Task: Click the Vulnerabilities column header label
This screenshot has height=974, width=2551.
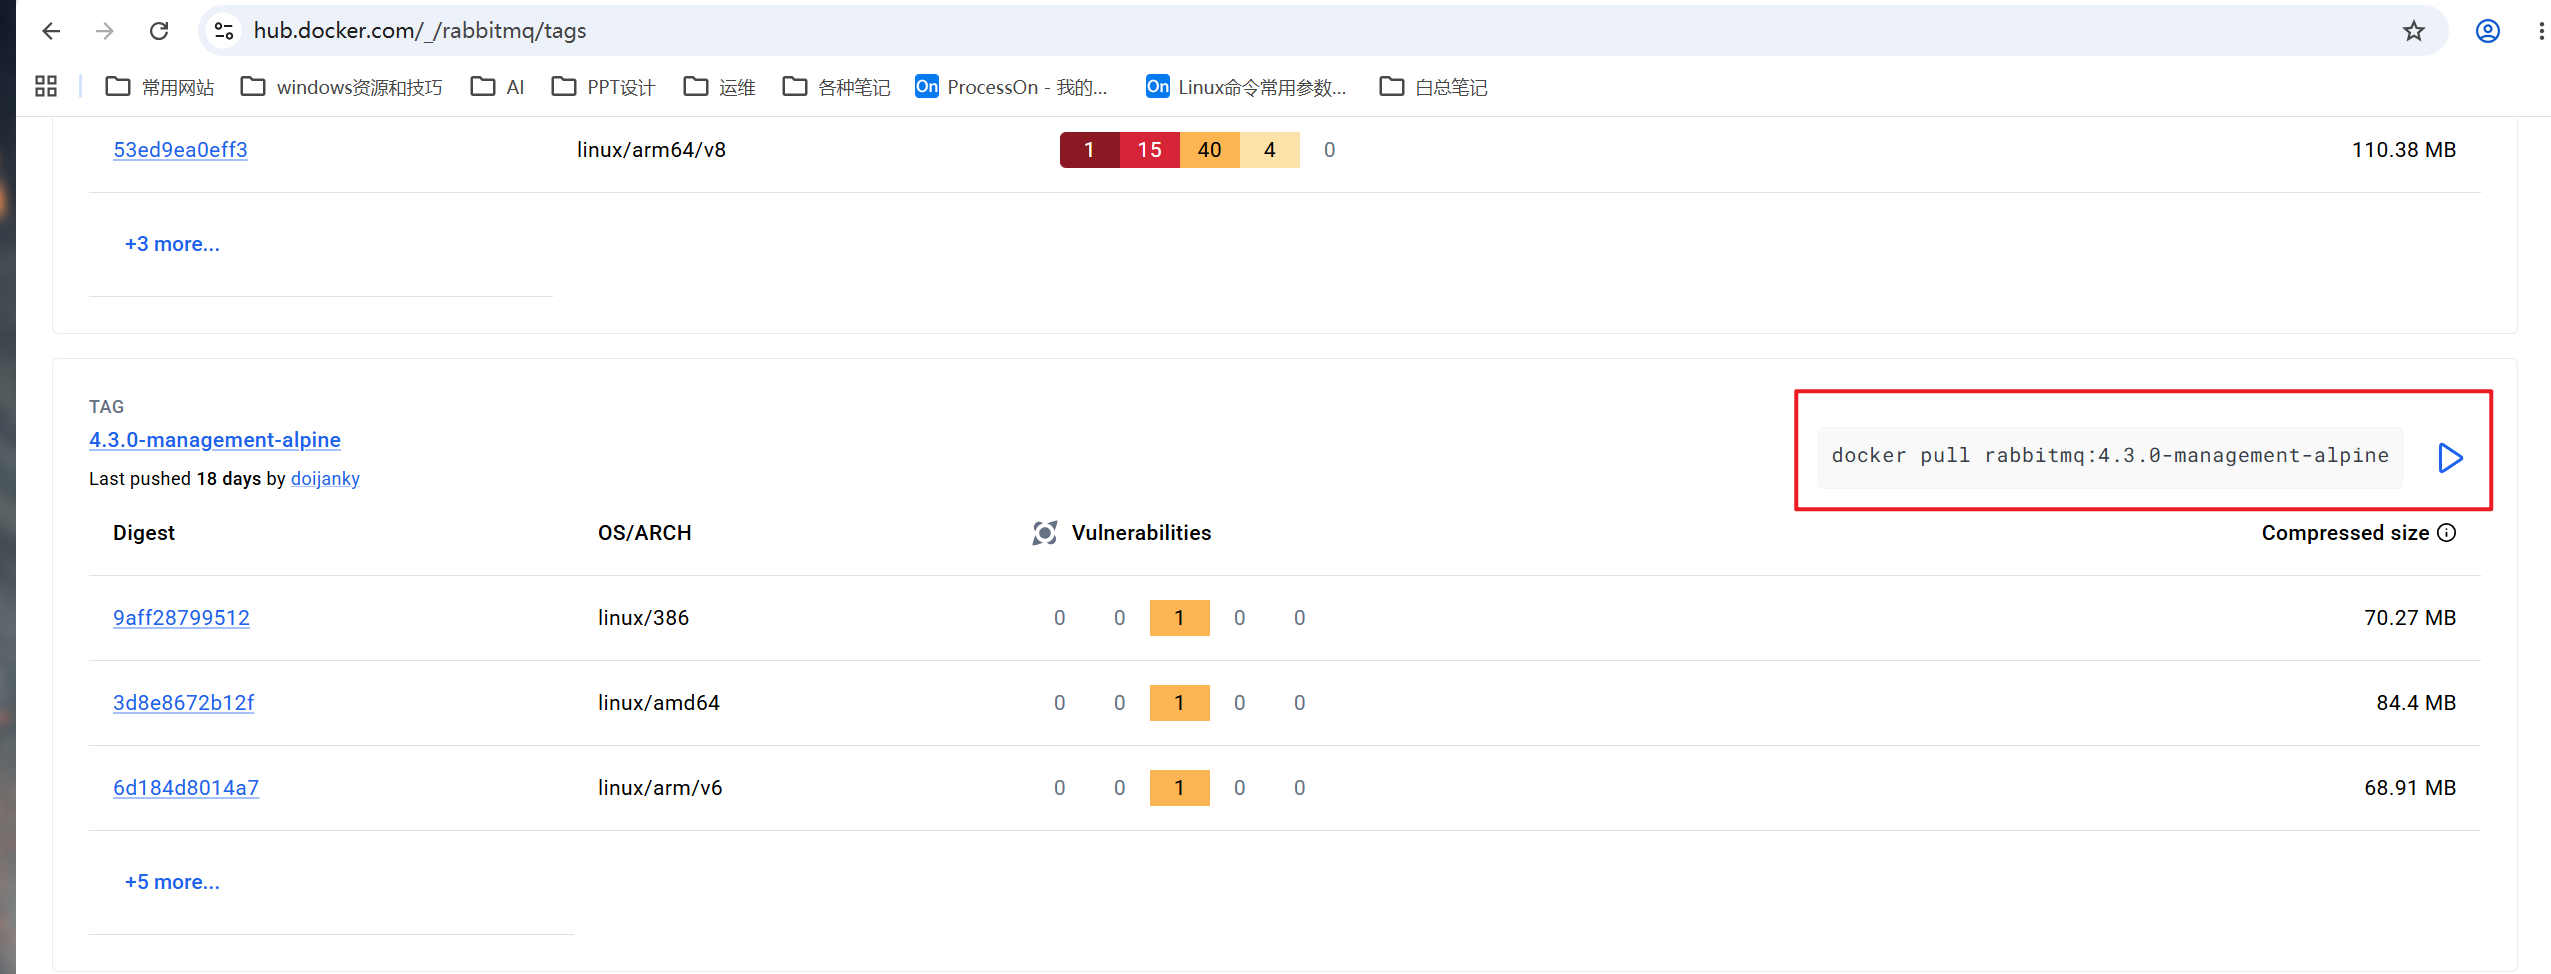Action: [x=1141, y=533]
